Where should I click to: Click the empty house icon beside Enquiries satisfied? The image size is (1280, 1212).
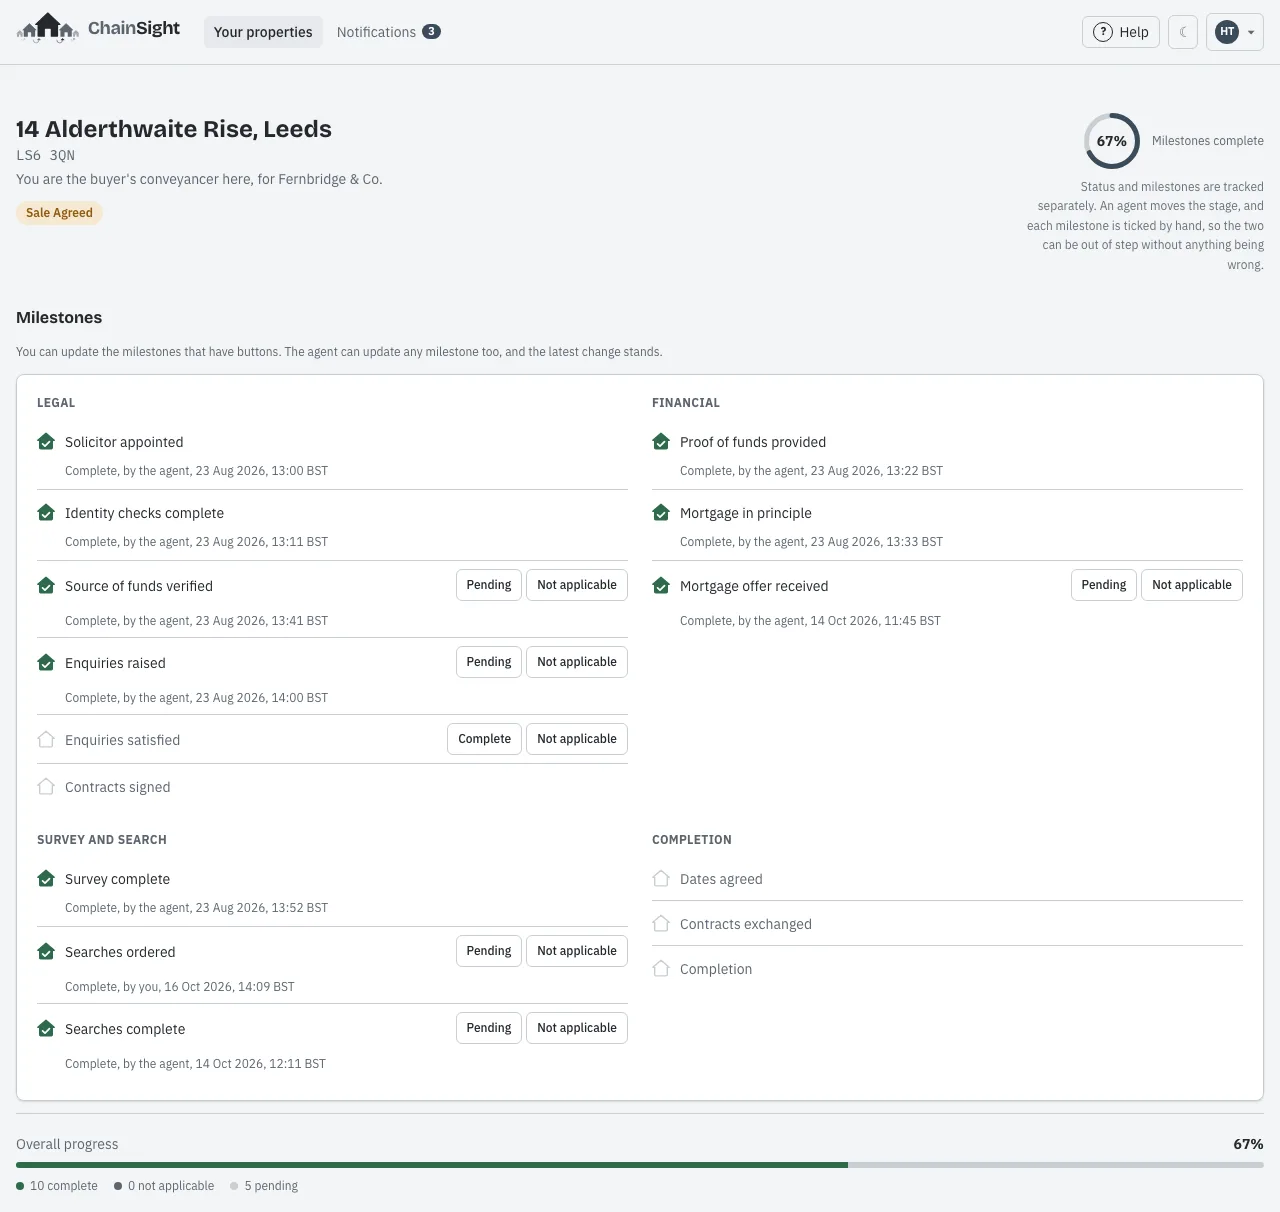[x=46, y=740]
